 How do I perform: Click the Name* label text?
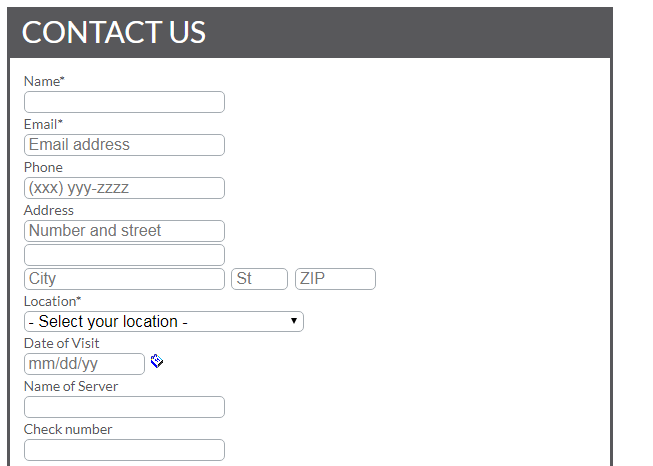click(44, 81)
